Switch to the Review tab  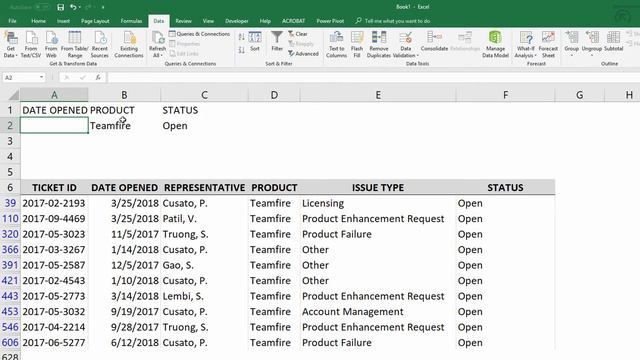(183, 21)
